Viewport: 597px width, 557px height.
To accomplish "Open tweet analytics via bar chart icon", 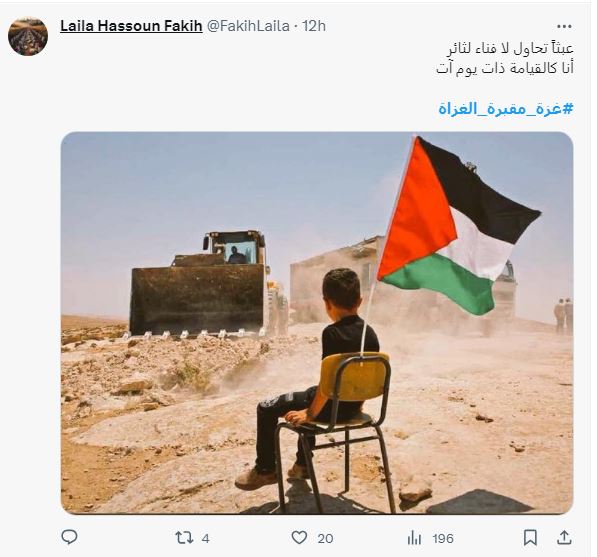I will (414, 538).
